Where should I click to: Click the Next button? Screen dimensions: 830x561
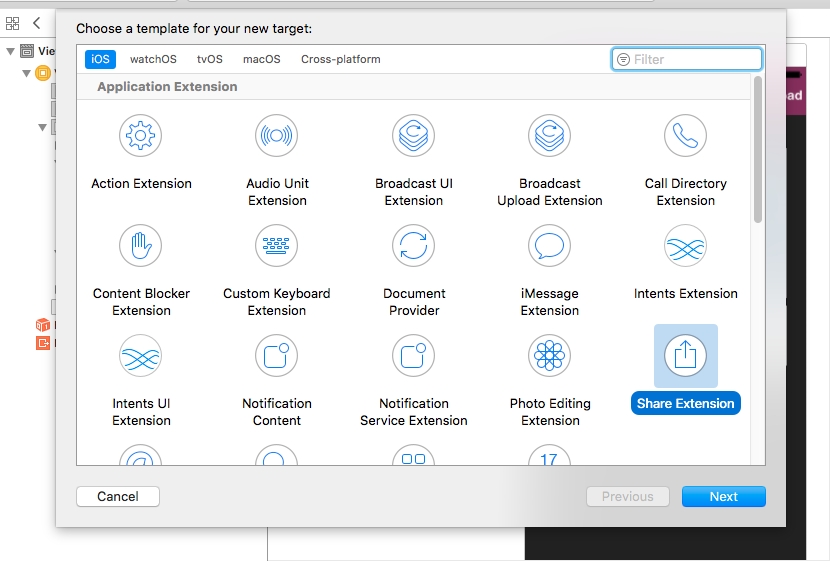click(723, 496)
